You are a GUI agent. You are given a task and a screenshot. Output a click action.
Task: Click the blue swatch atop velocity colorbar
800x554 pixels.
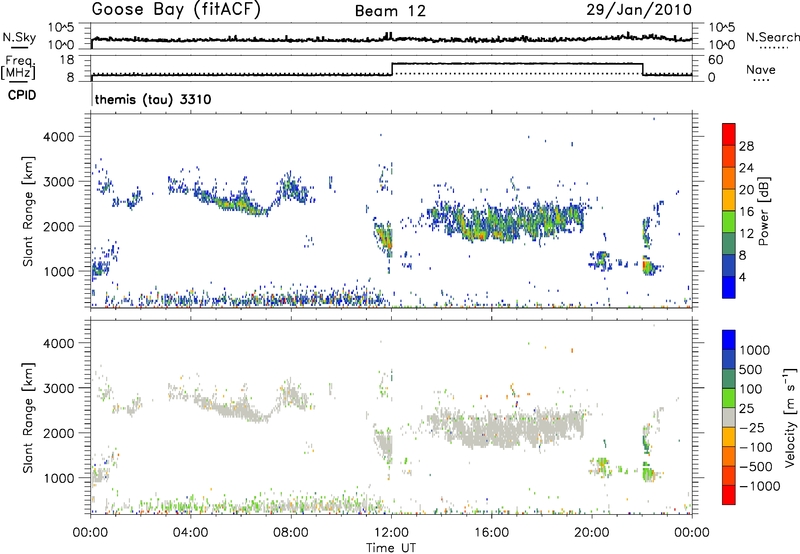(x=729, y=340)
